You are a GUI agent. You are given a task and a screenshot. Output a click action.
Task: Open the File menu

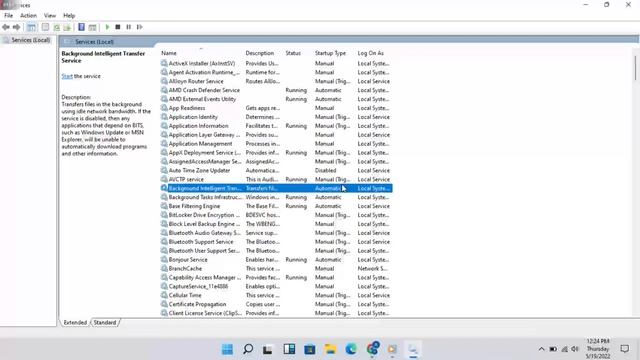coord(8,16)
